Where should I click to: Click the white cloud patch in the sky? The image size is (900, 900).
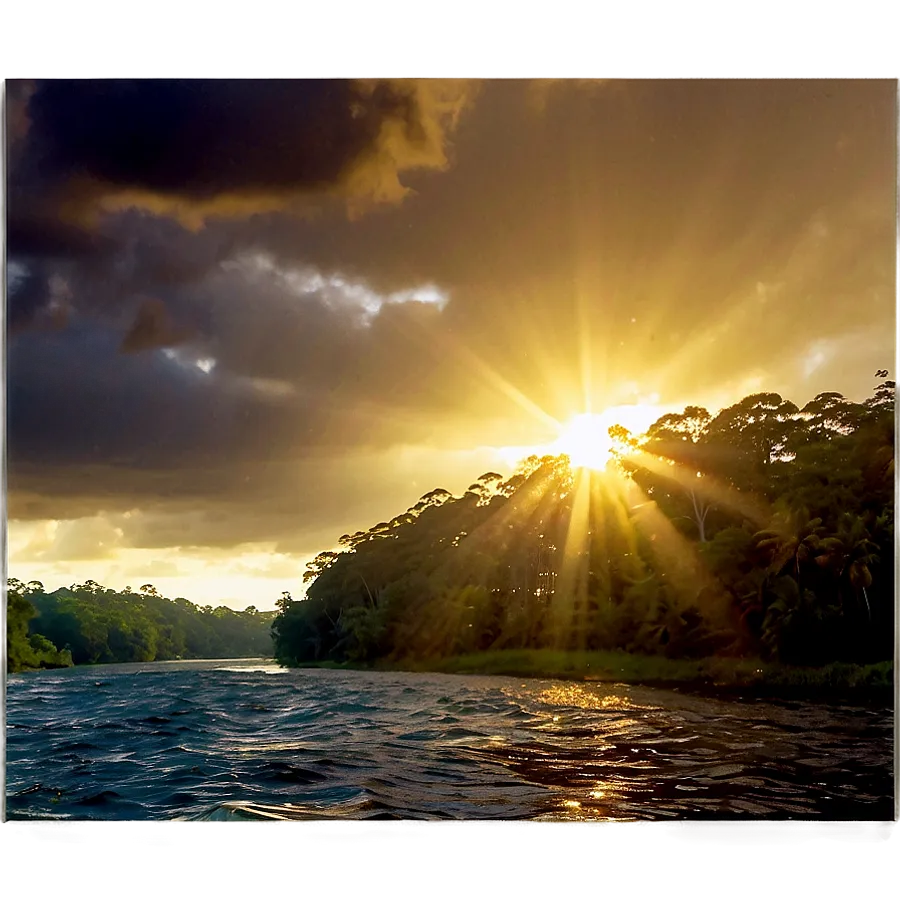point(350,290)
